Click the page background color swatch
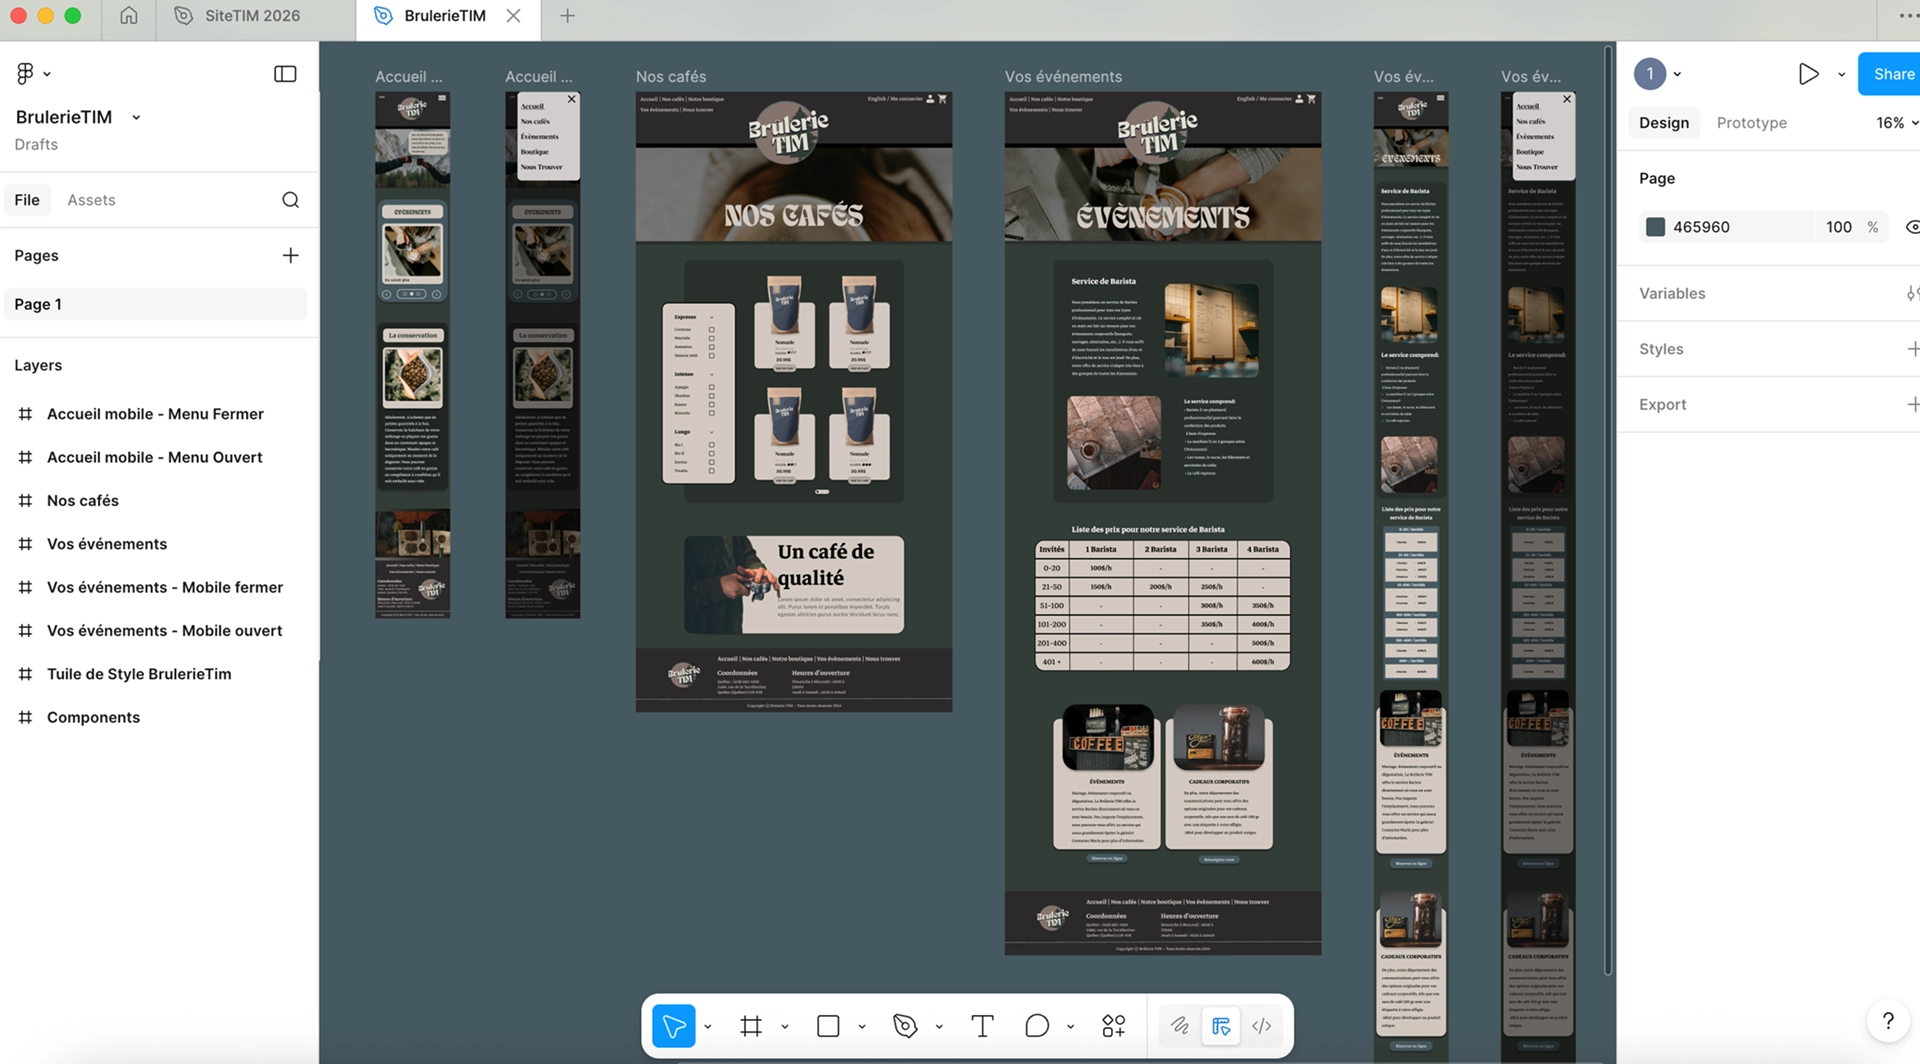Viewport: 1920px width, 1064px height. click(x=1655, y=227)
